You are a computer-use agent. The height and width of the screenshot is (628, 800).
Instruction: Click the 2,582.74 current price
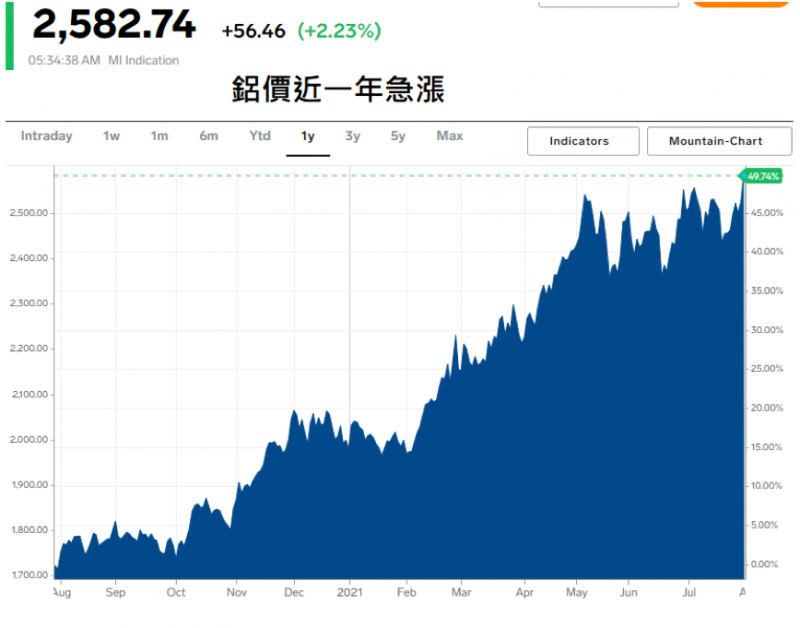pyautogui.click(x=114, y=27)
